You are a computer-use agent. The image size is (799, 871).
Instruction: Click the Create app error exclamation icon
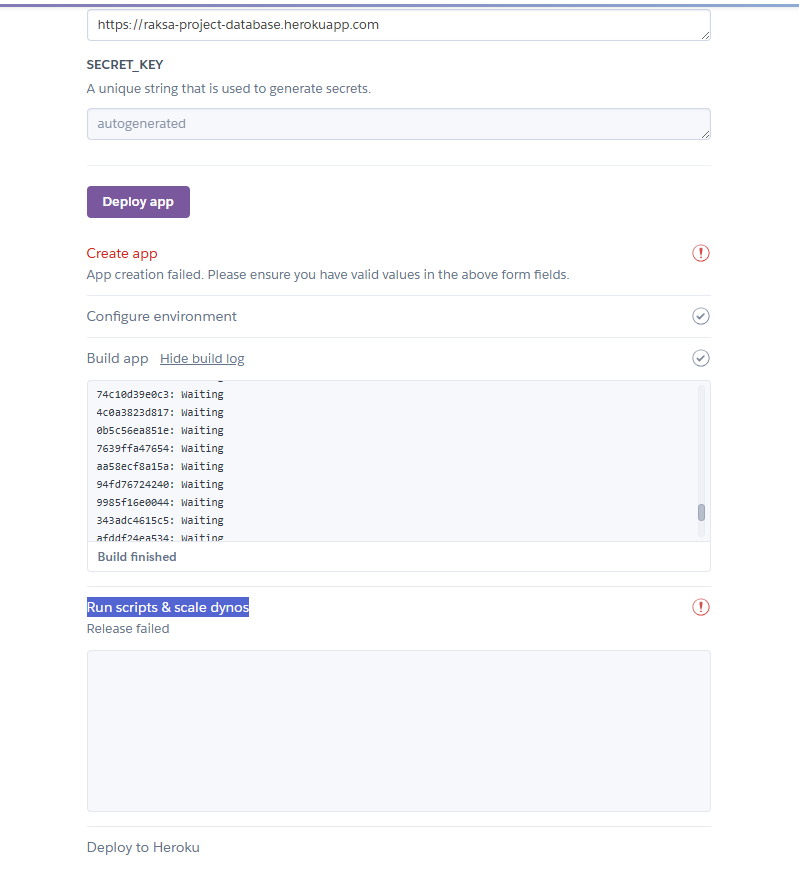click(x=701, y=253)
